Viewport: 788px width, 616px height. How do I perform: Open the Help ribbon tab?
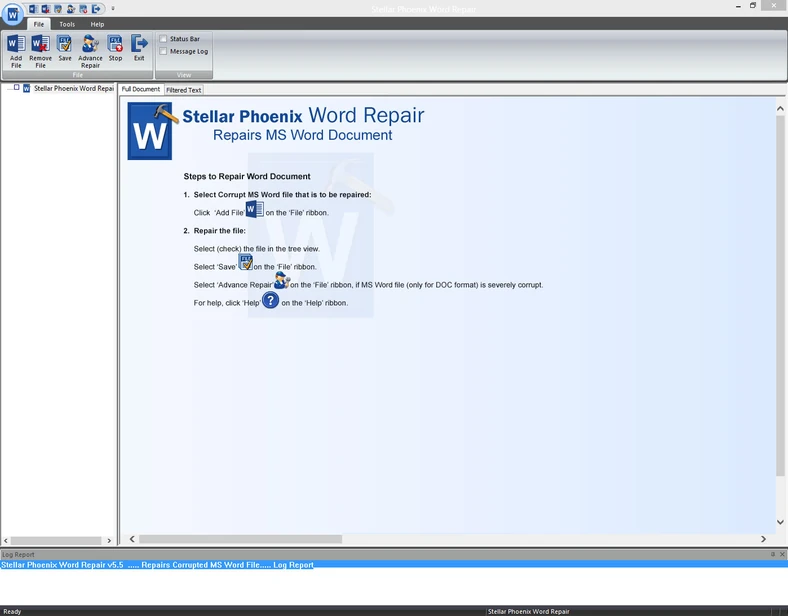point(97,24)
